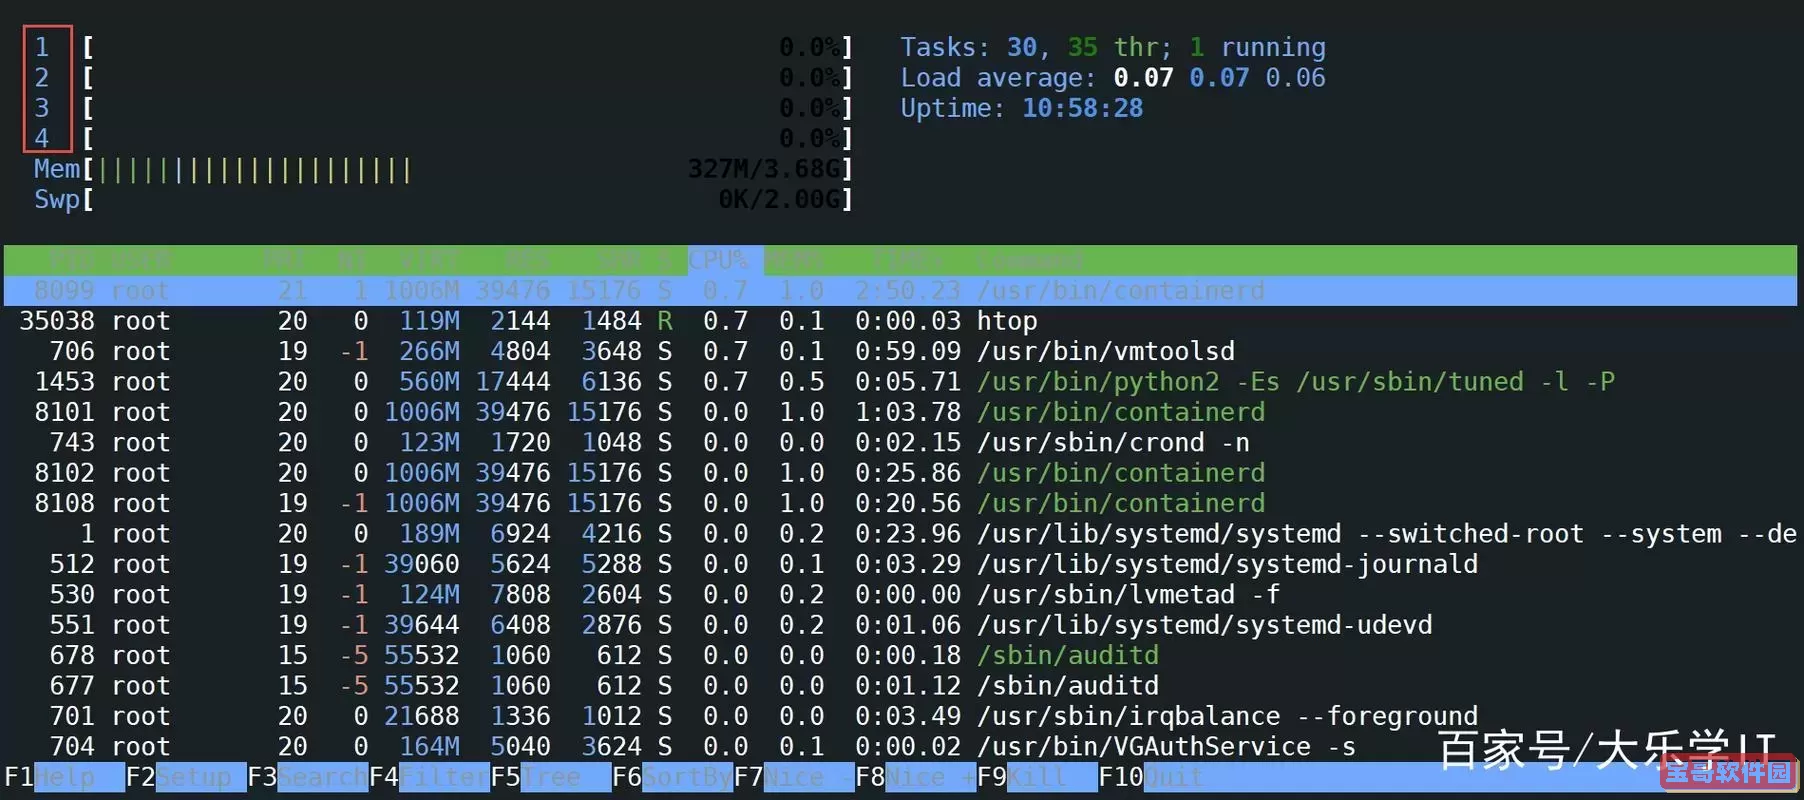Click the Tasks: 30, 35 thr summary
The width and height of the screenshot is (1804, 800).
click(1113, 47)
